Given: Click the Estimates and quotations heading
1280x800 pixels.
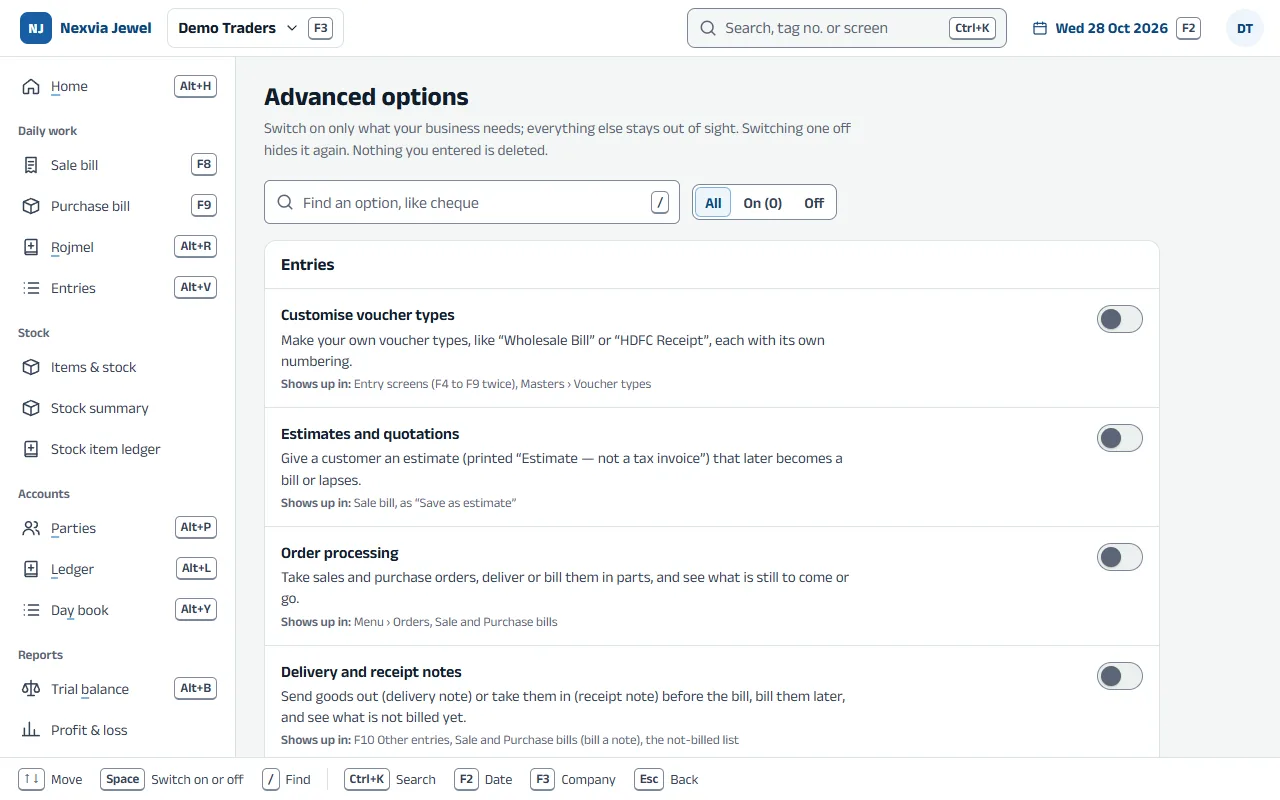Looking at the screenshot, I should pos(370,434).
